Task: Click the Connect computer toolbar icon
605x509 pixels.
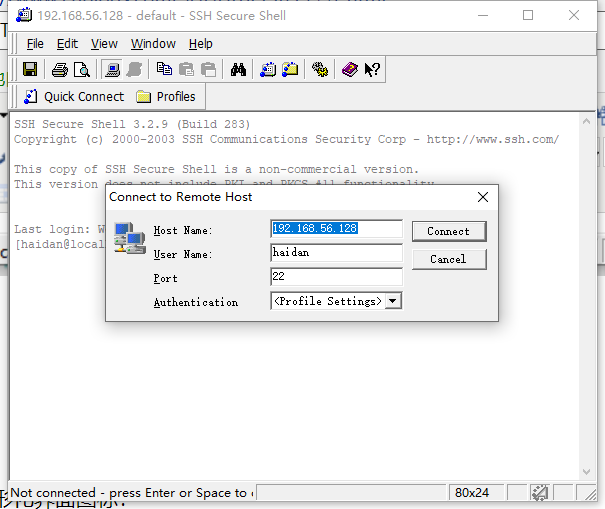Action: (x=112, y=70)
